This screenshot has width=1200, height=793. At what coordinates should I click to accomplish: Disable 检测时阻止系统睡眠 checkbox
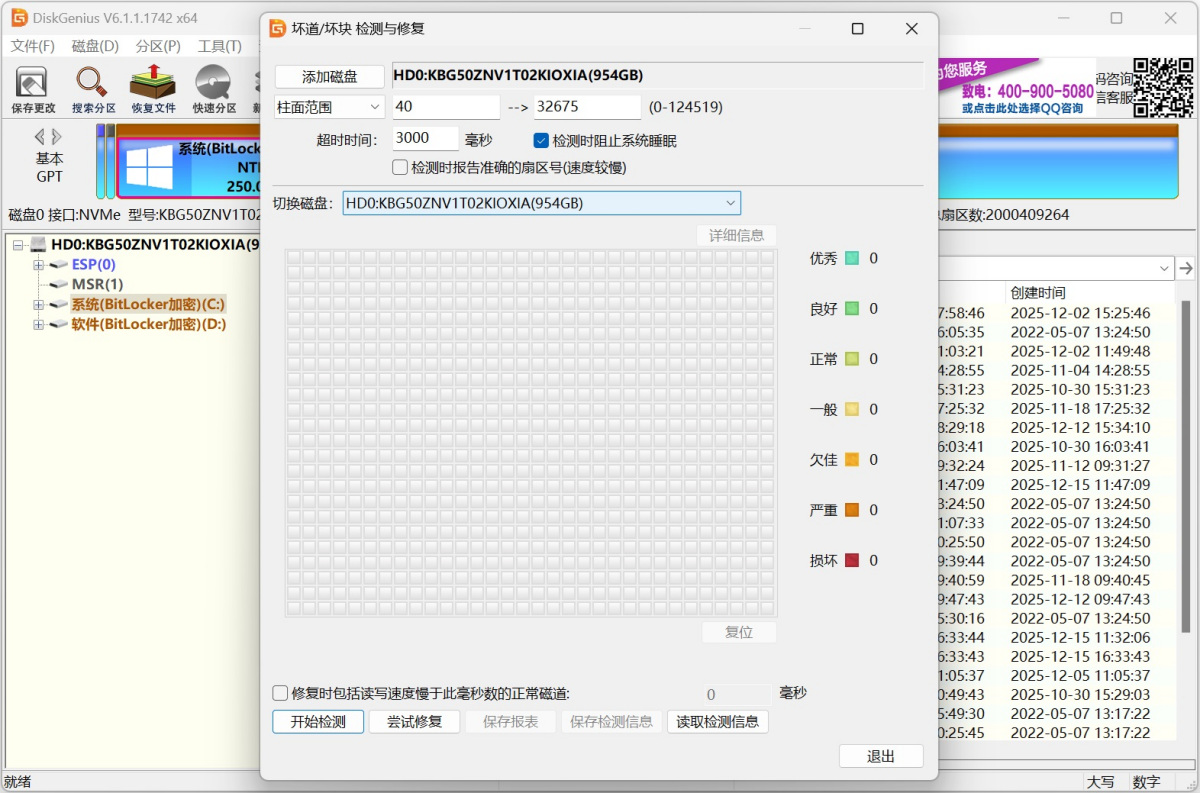(541, 141)
